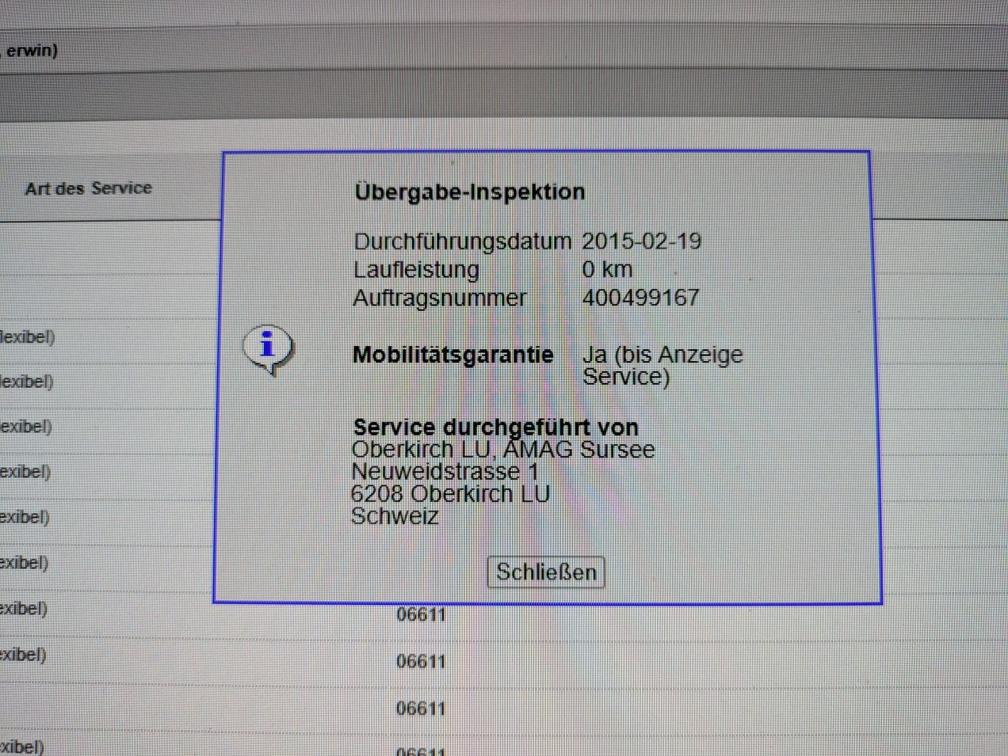Click the Art des Service column header
The image size is (1008, 756).
click(88, 188)
